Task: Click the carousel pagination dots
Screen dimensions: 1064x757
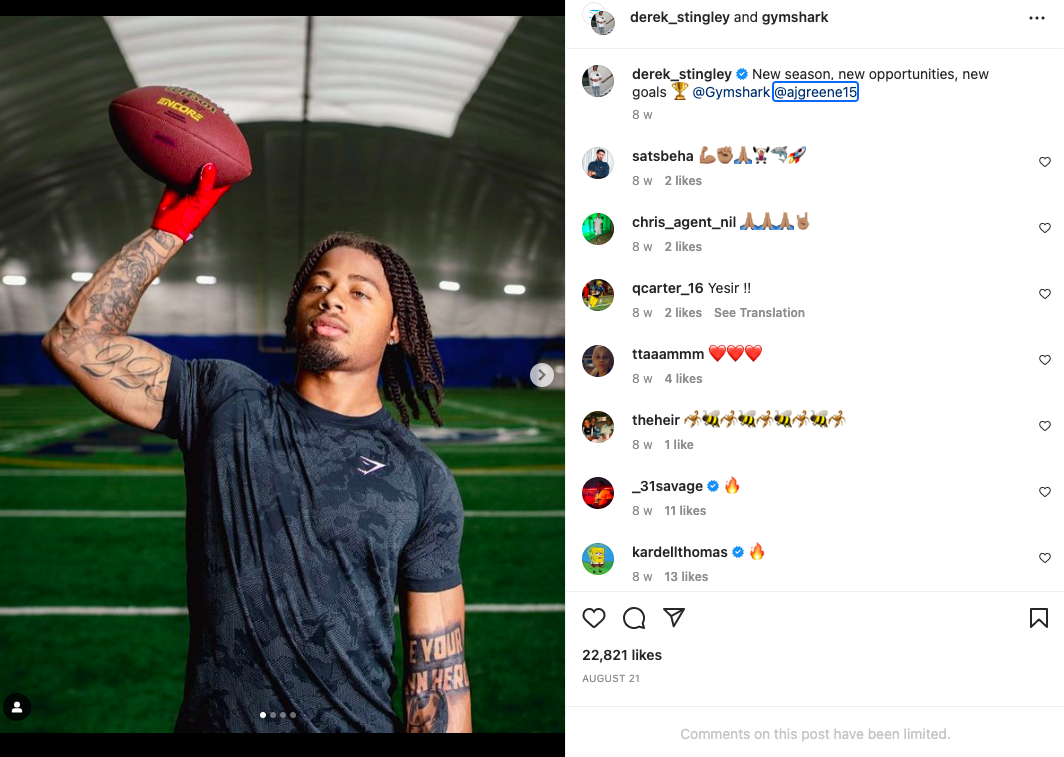Action: [278, 715]
